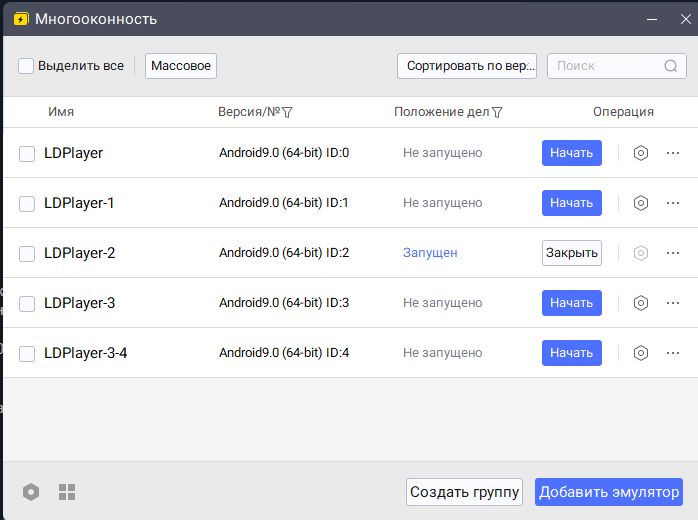Start LDPlayer-3-4 with Начать button
698x520 pixels.
[x=572, y=353]
